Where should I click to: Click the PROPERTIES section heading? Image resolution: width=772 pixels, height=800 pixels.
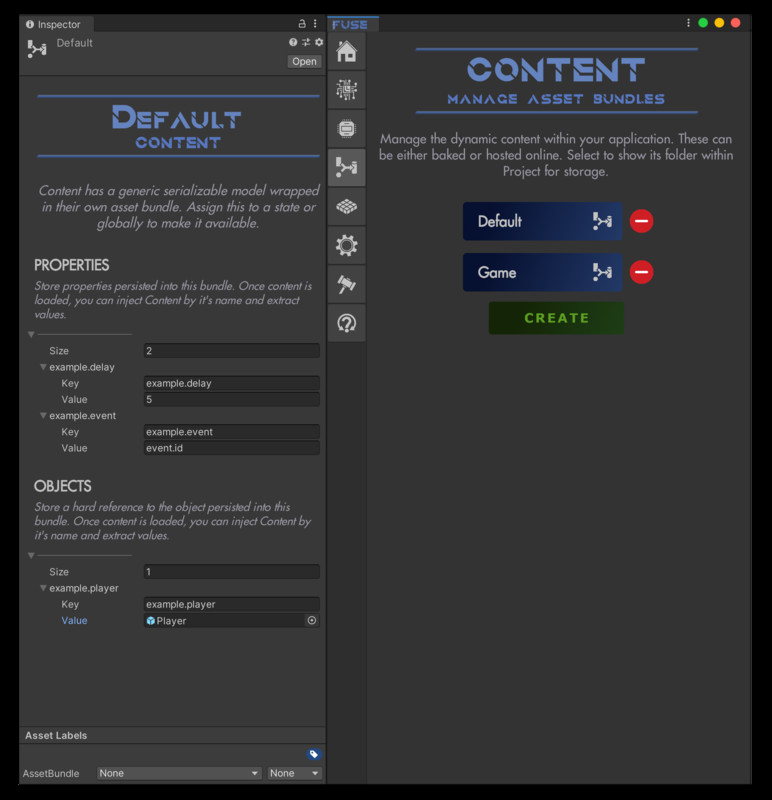pos(71,265)
